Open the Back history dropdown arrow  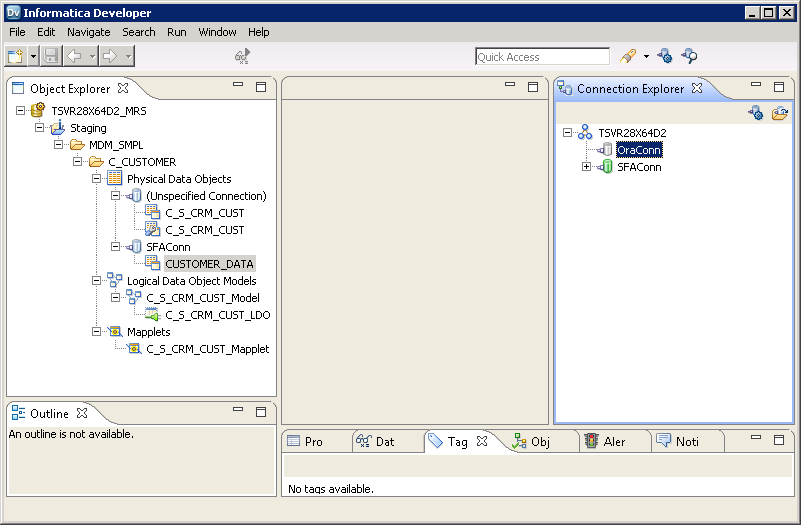point(92,56)
